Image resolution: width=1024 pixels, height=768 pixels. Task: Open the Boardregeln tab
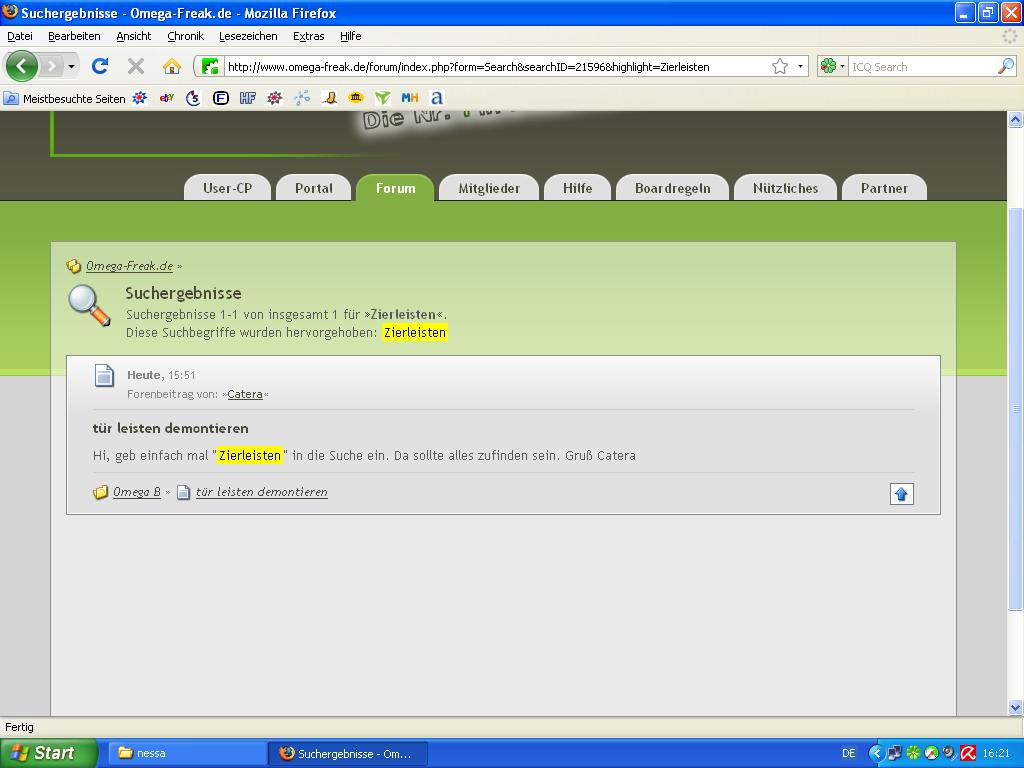[x=672, y=188]
